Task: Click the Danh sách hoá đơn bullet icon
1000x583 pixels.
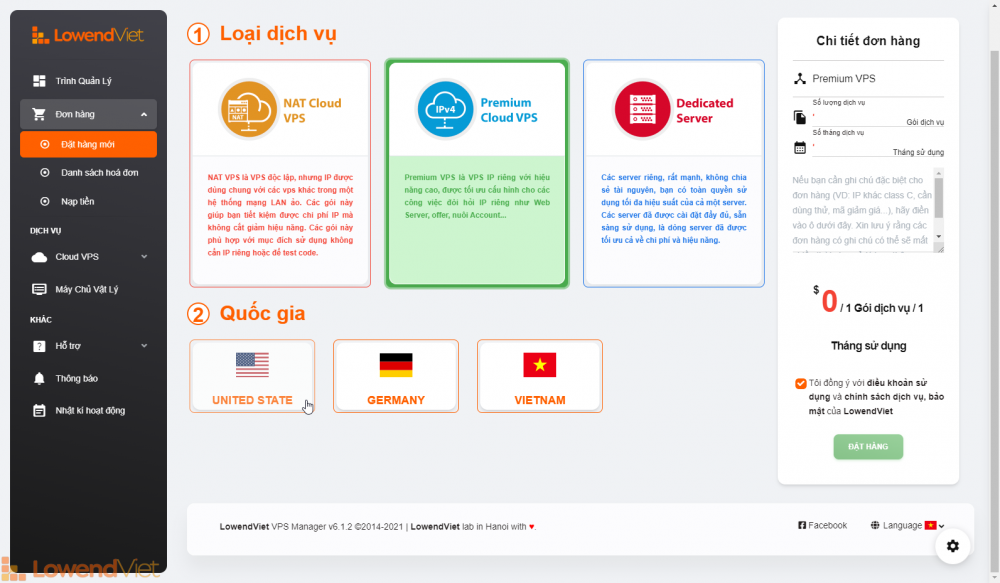Action: click(45, 173)
